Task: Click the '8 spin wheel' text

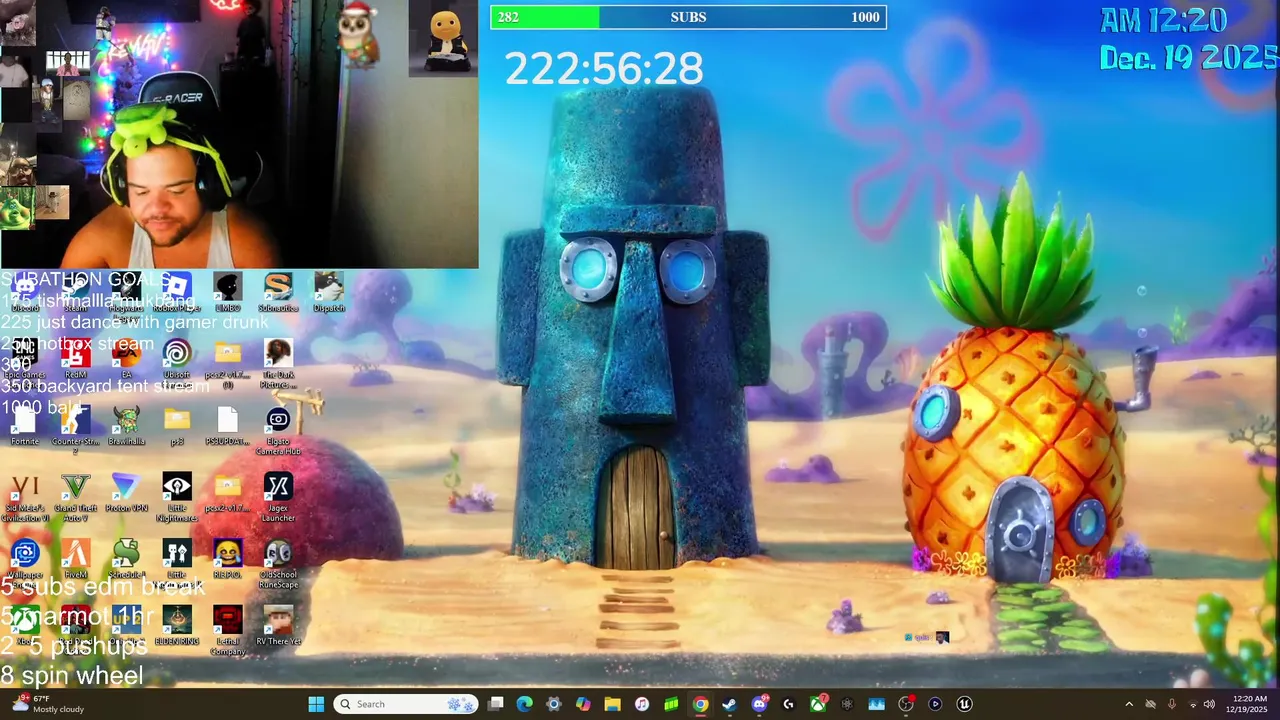Action: 72,676
